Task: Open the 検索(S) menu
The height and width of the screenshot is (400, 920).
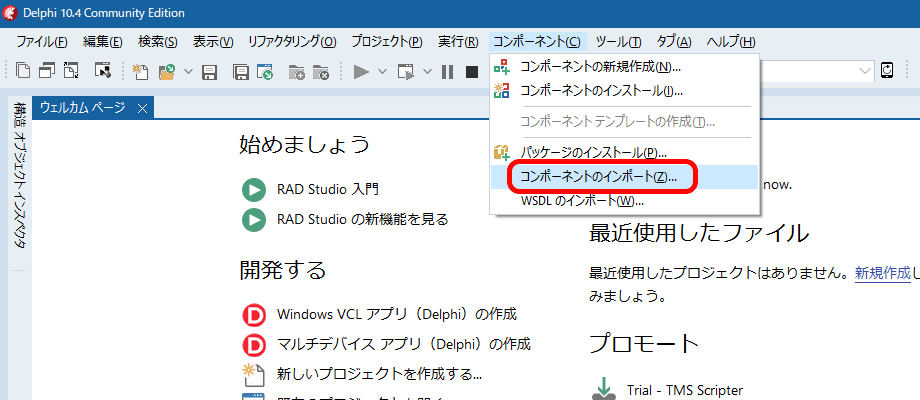Action: pyautogui.click(x=158, y=42)
